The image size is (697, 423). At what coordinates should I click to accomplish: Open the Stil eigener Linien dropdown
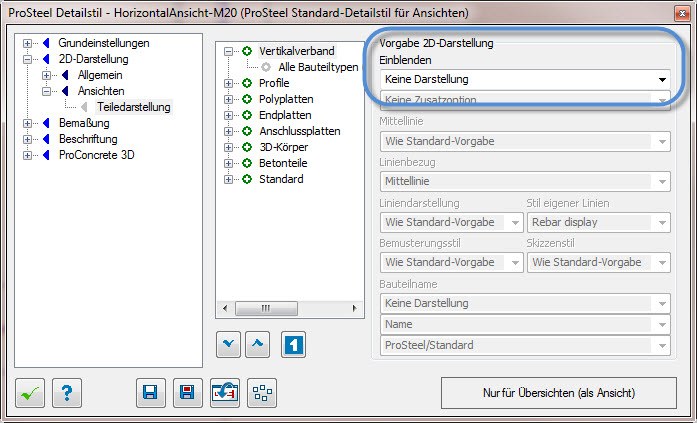tap(599, 222)
